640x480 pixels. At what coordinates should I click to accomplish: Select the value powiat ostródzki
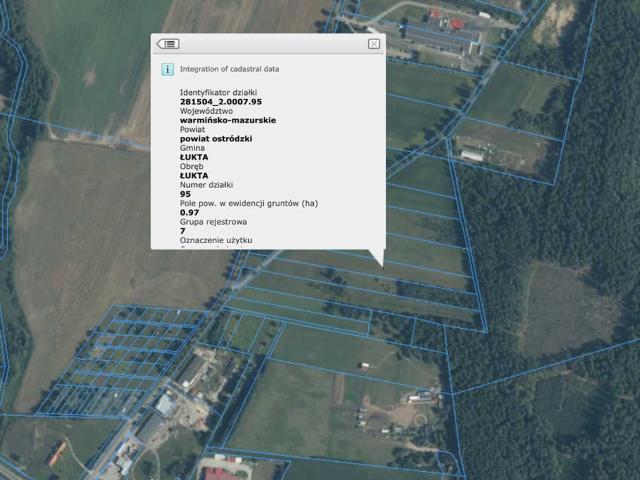coord(216,139)
